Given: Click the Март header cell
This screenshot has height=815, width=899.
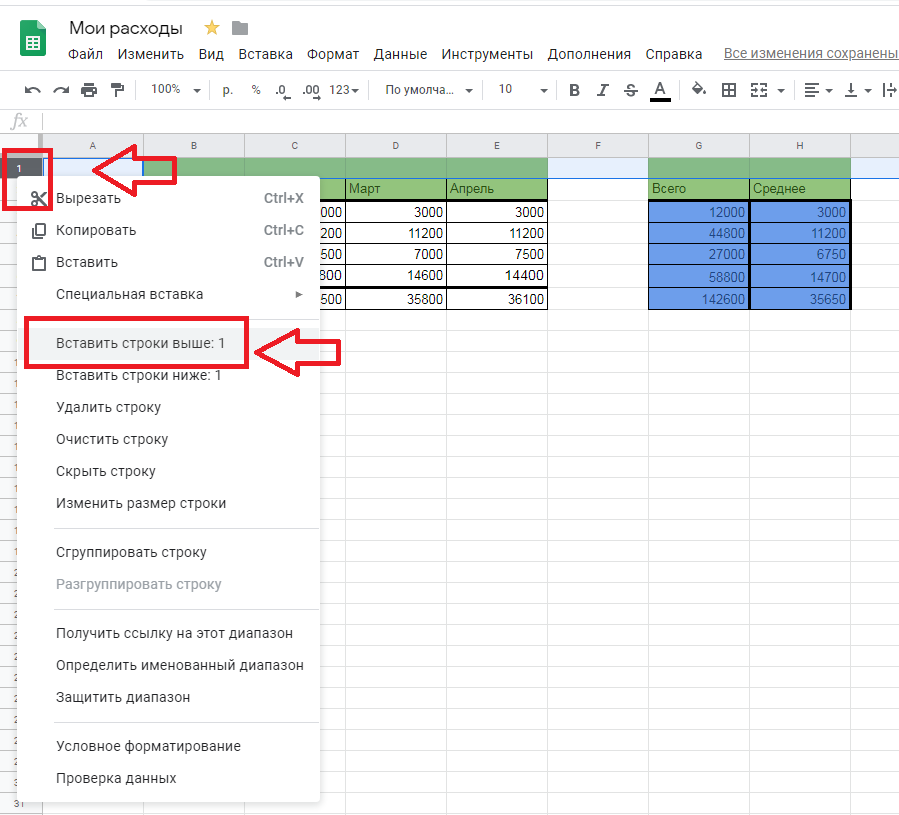Looking at the screenshot, I should point(396,189).
